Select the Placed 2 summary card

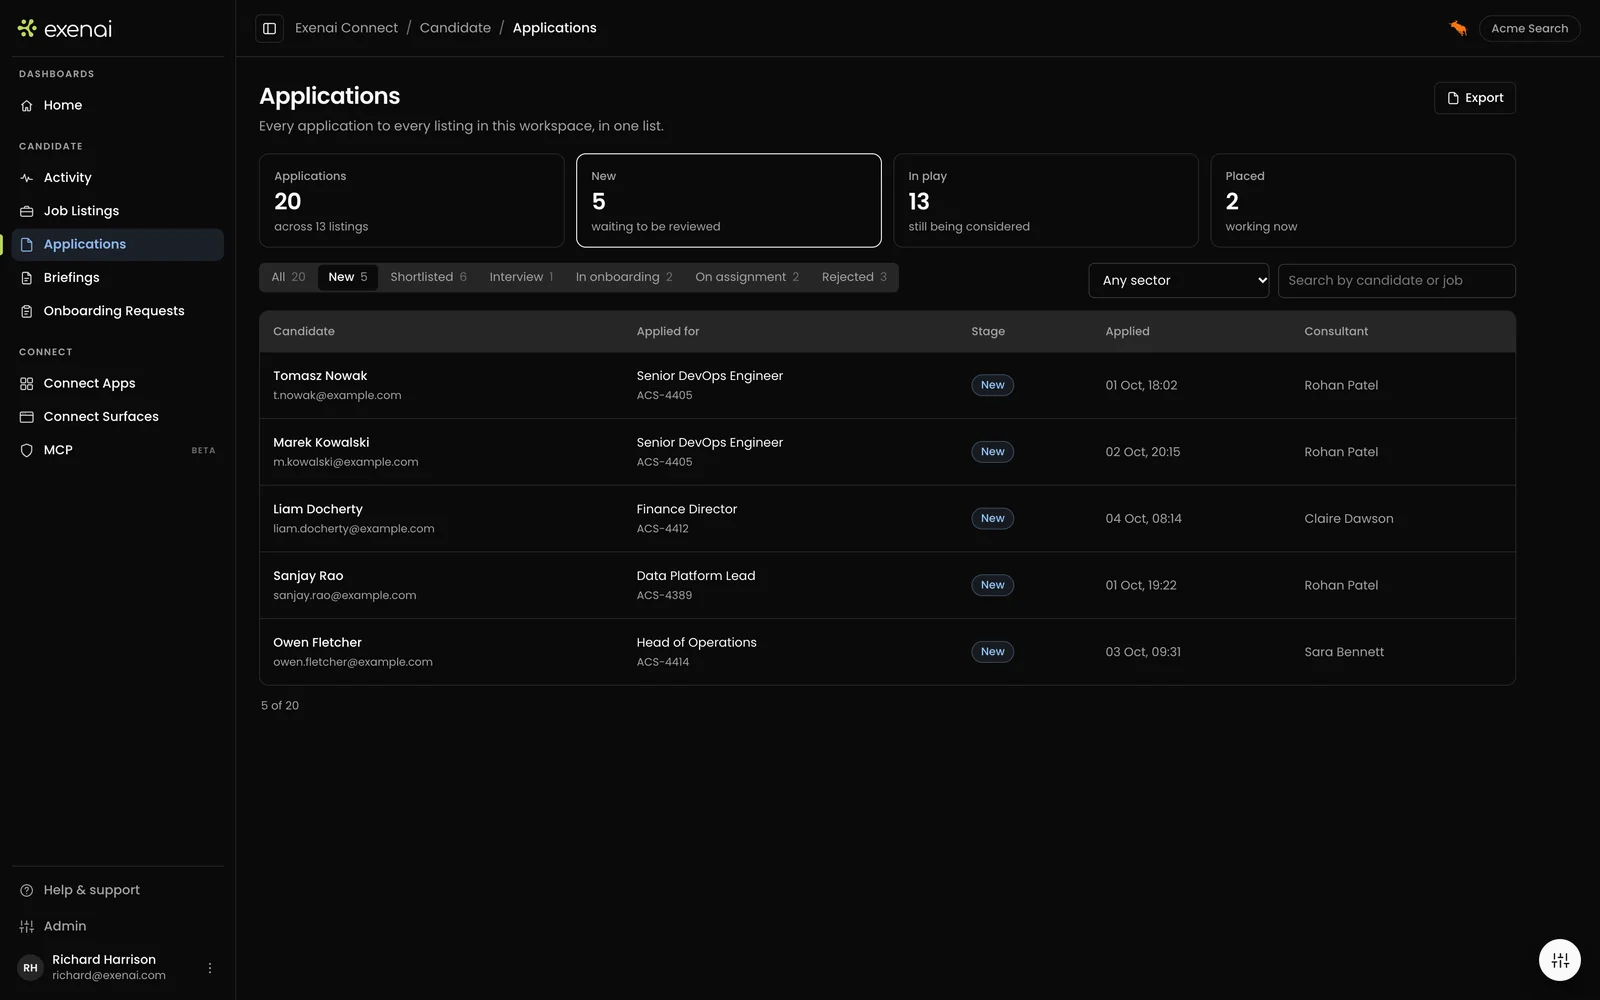tap(1363, 200)
